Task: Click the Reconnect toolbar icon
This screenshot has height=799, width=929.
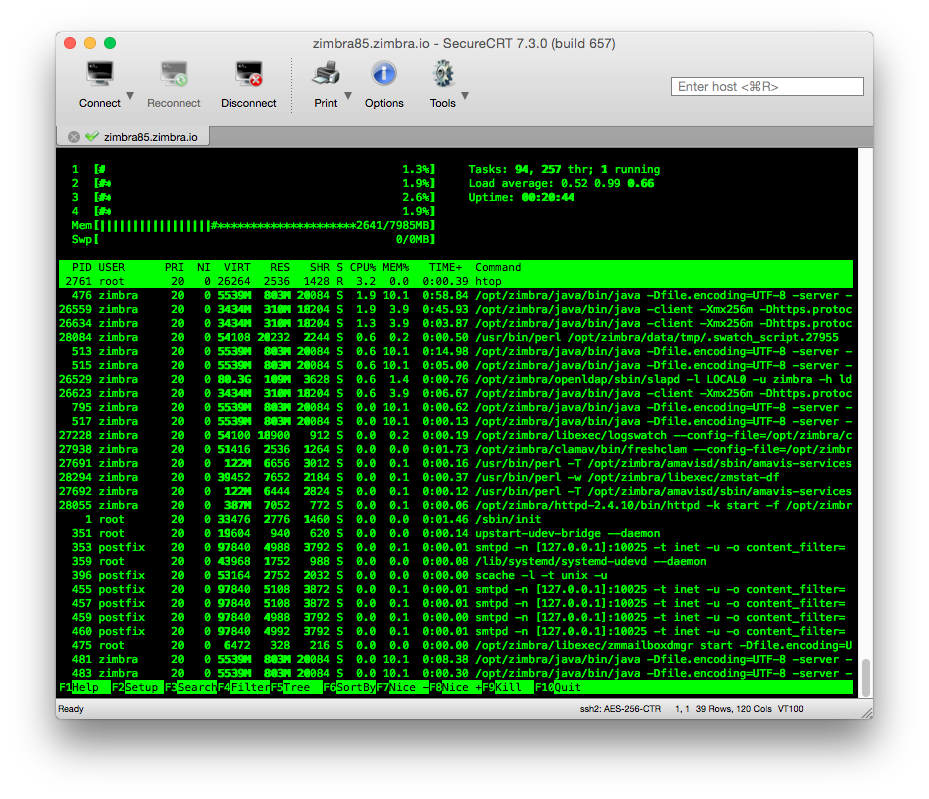Action: [174, 74]
